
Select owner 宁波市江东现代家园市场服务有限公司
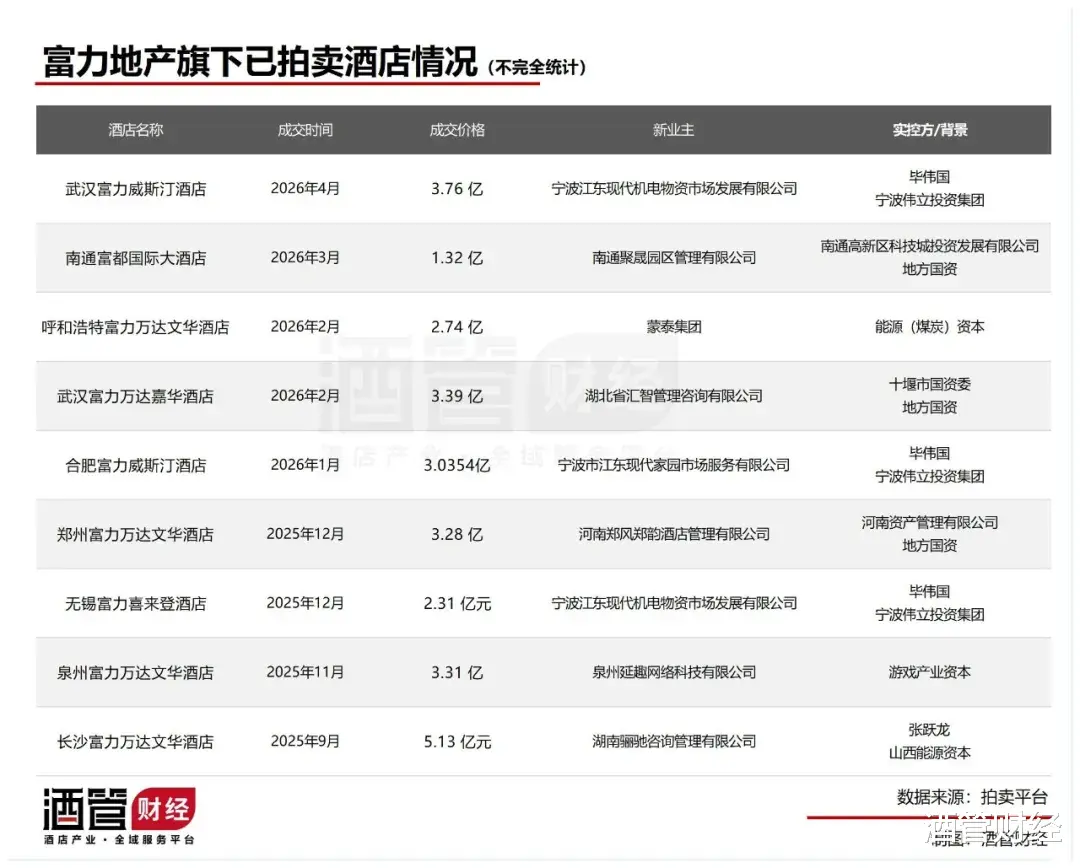[x=674, y=466]
